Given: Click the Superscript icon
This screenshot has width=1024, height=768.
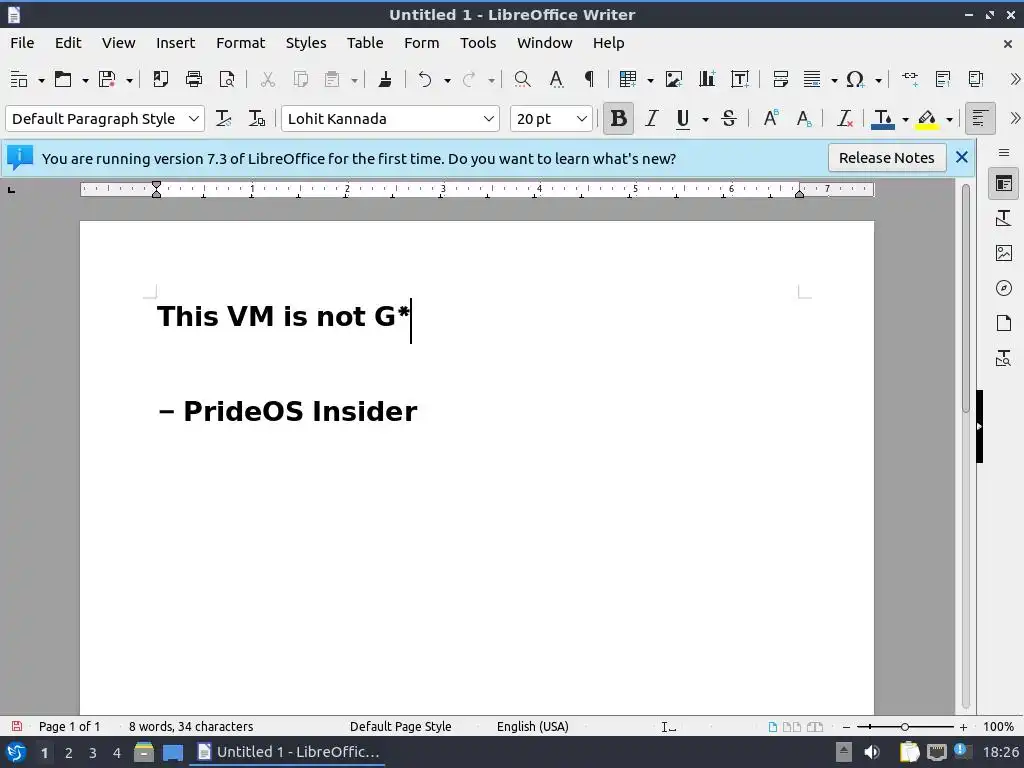Looking at the screenshot, I should click(771, 119).
